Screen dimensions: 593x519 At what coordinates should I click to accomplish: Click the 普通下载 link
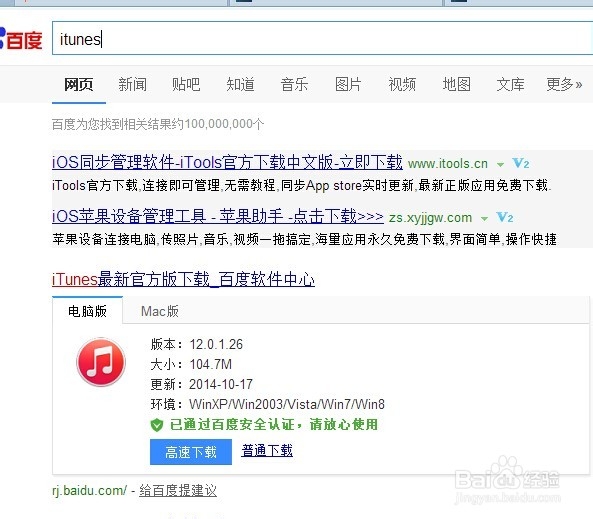(267, 451)
